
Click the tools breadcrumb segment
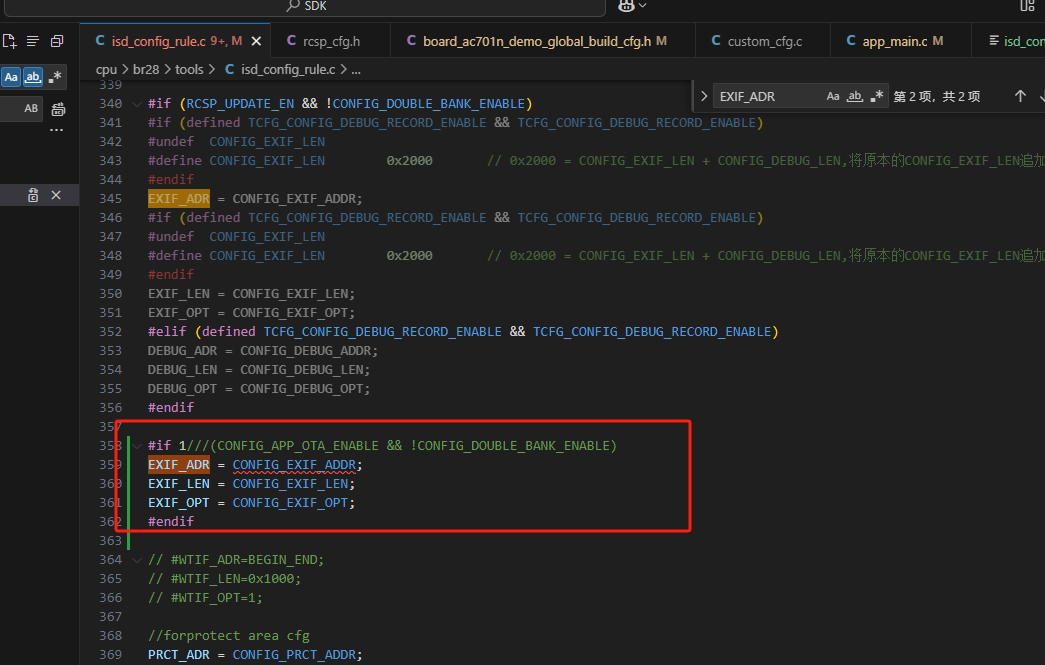click(x=189, y=69)
